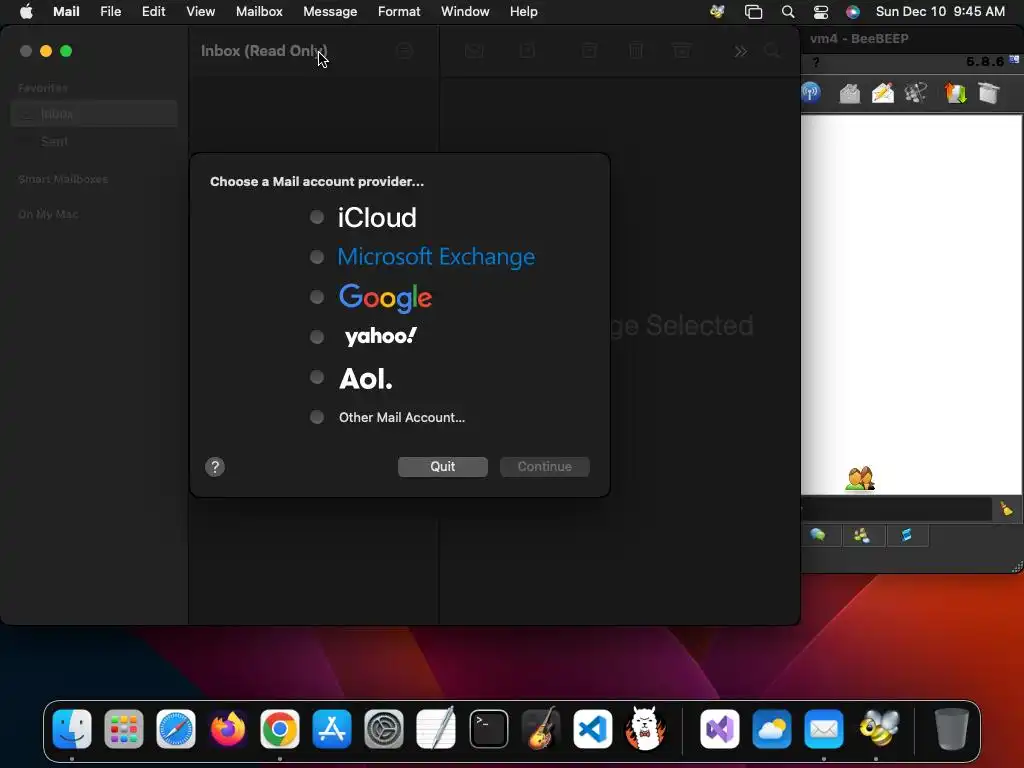Screen dimensions: 1024x768
Task: Click BeeBEEP greyed-out group icon
Action: tap(916, 93)
